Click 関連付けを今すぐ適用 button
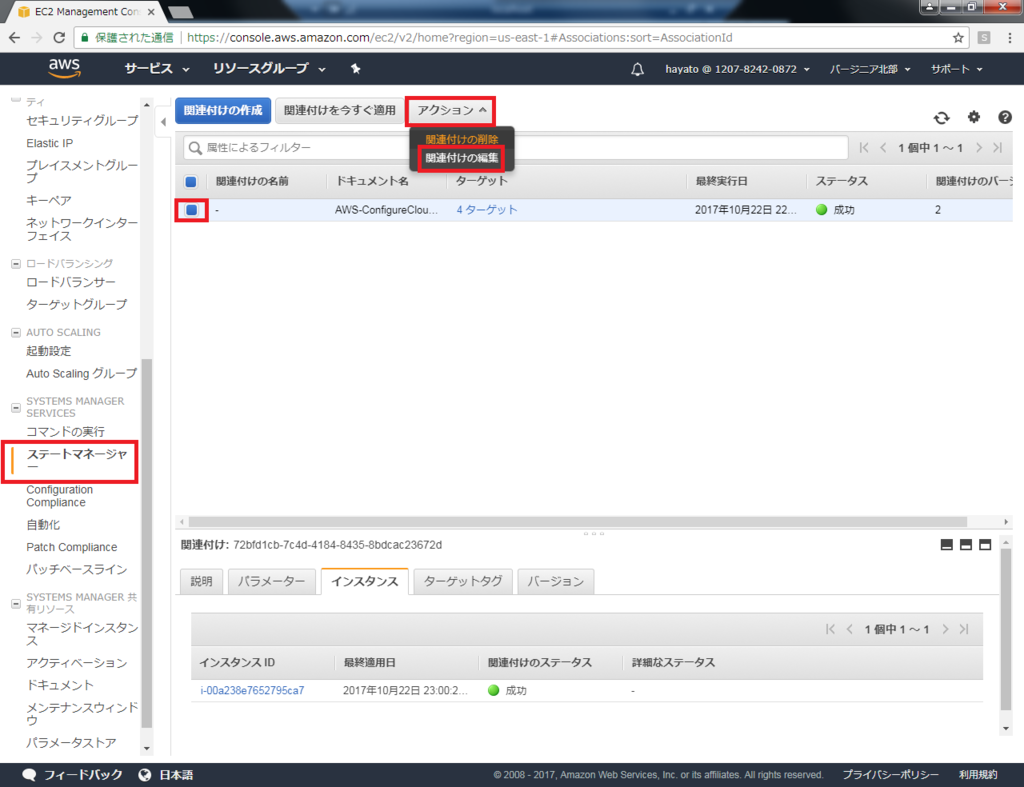The image size is (1024, 787). point(340,110)
